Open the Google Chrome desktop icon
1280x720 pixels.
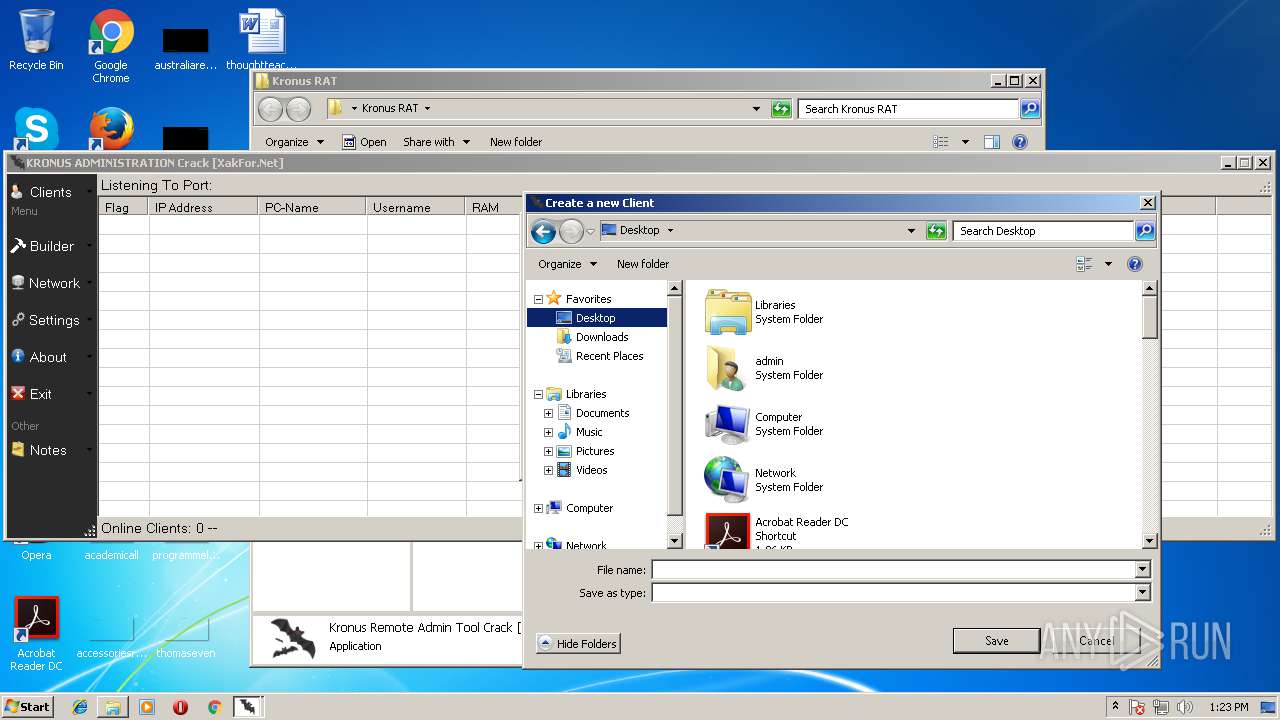point(111,46)
